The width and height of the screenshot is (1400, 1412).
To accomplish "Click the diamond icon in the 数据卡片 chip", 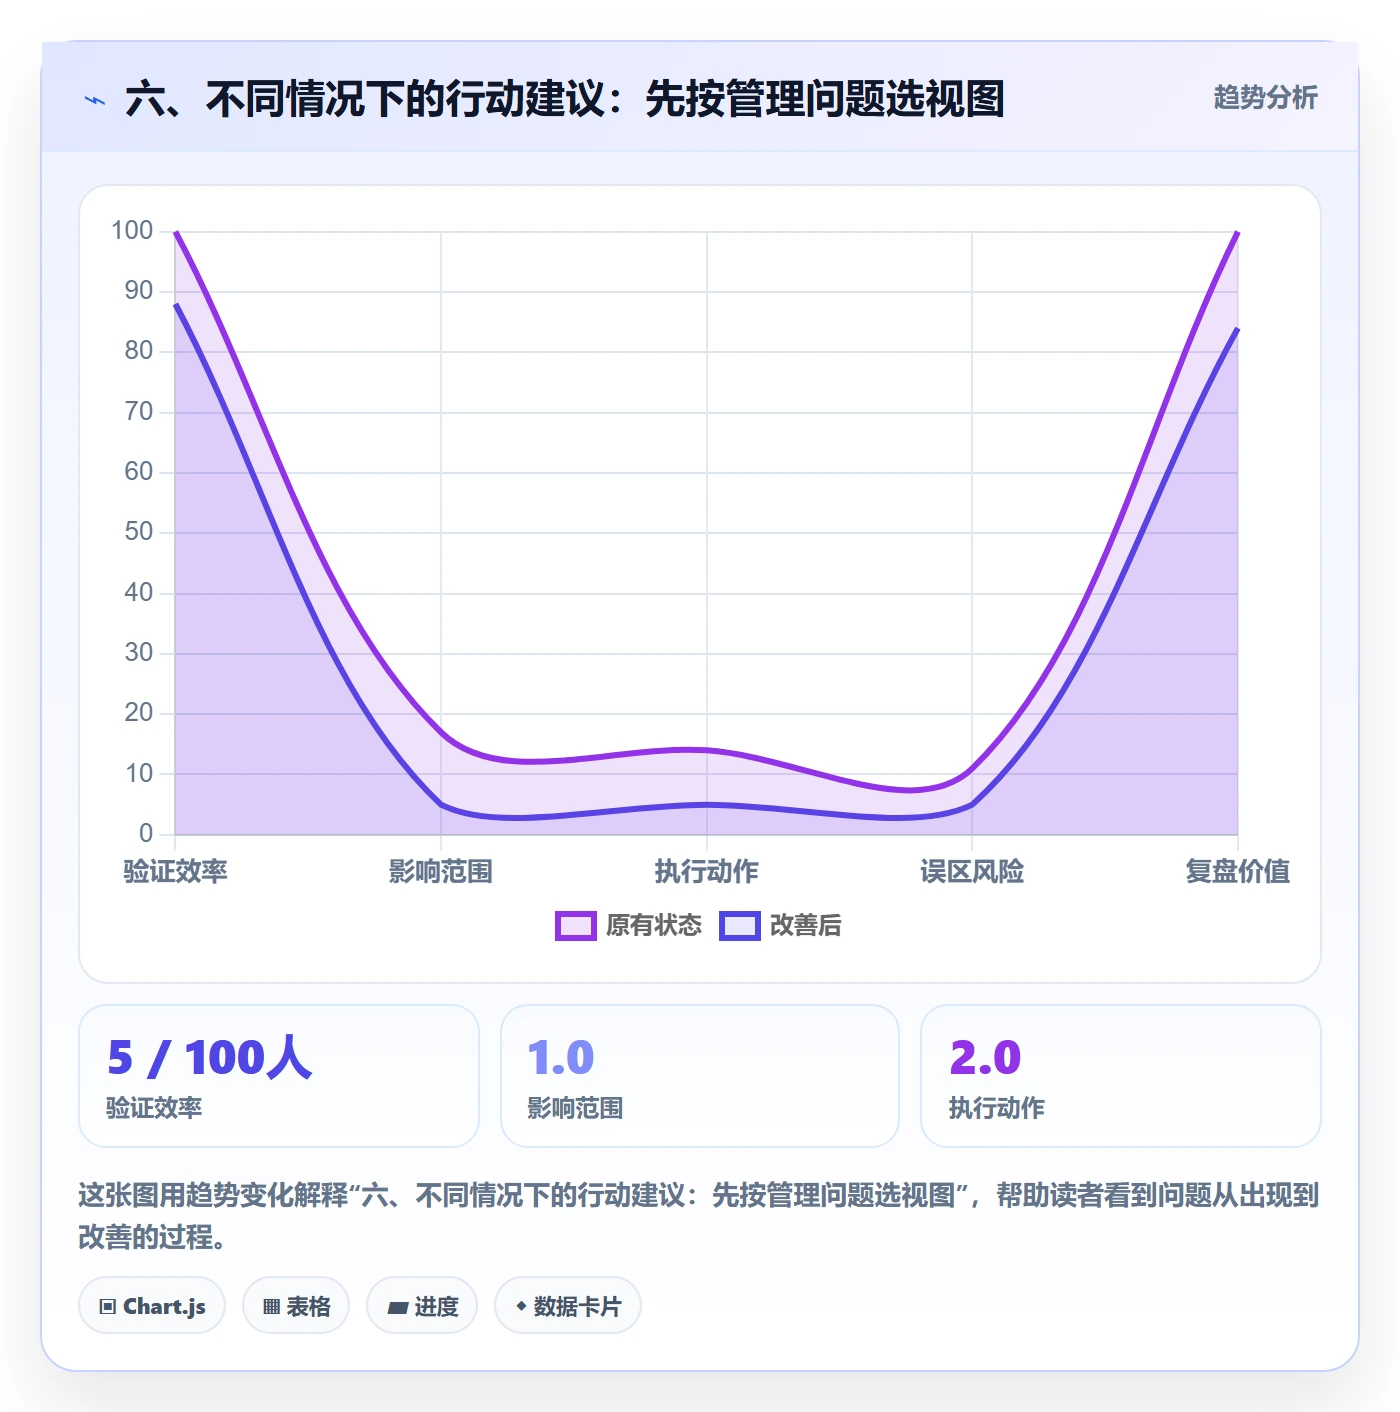I will coord(521,1306).
